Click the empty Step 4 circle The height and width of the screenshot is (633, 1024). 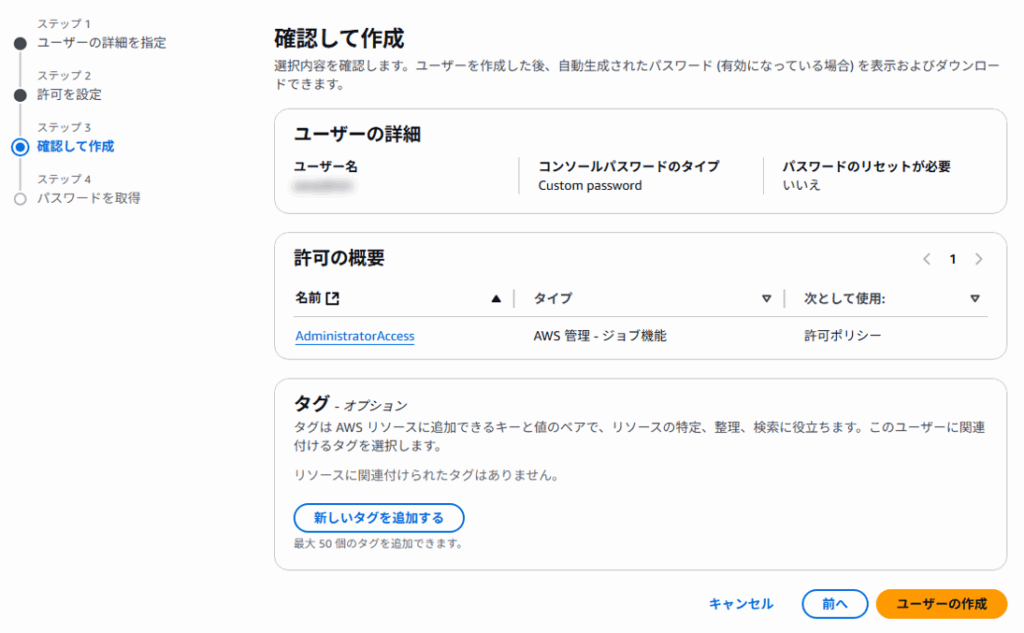(x=20, y=199)
